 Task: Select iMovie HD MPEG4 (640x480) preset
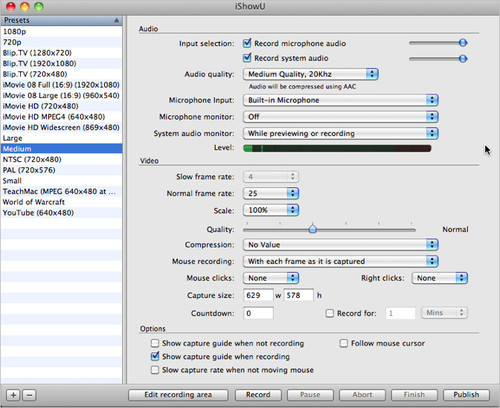coord(61,117)
